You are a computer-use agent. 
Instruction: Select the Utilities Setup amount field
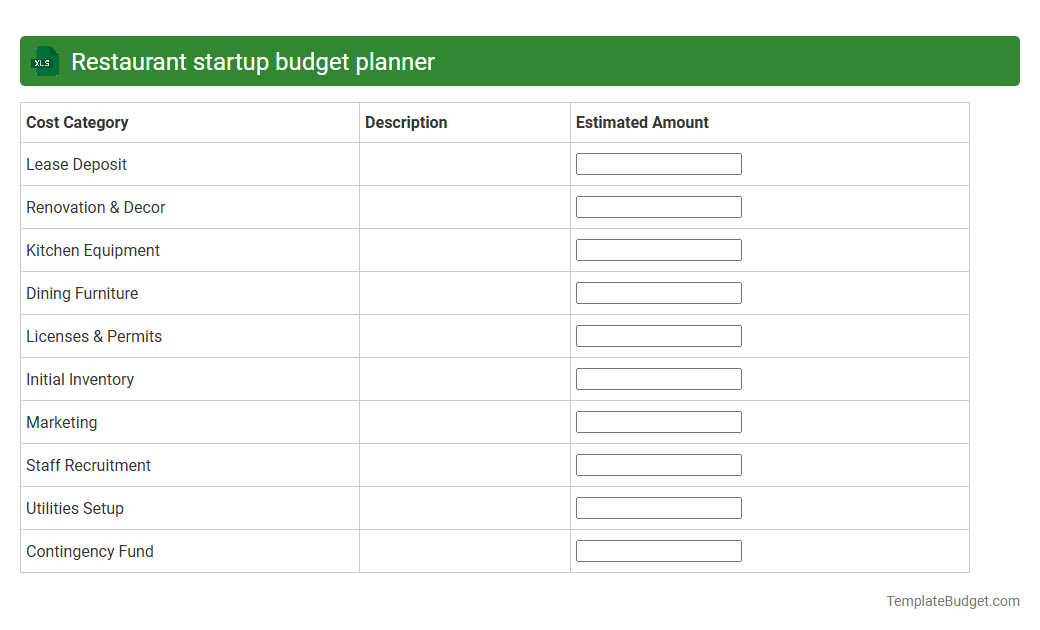click(658, 507)
